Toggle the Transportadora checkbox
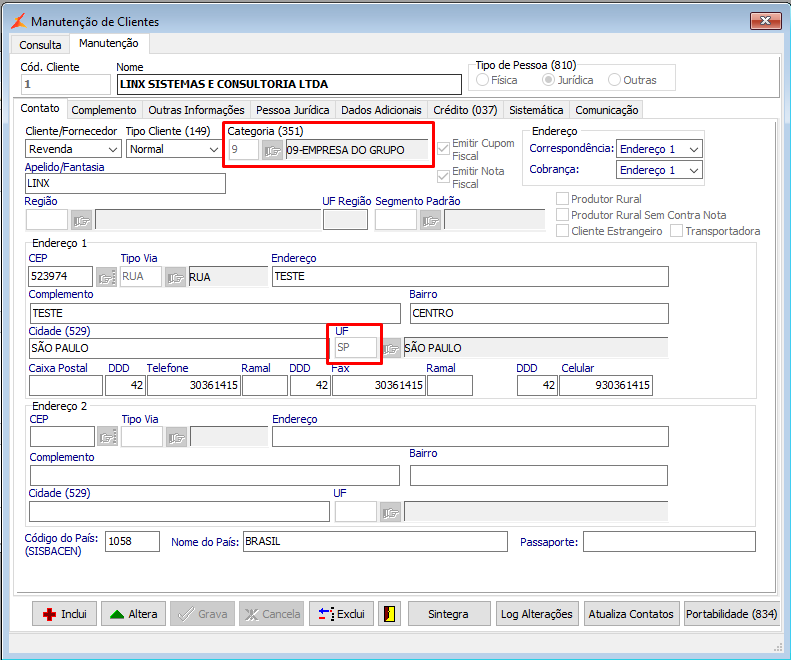The width and height of the screenshot is (791, 660). point(677,231)
